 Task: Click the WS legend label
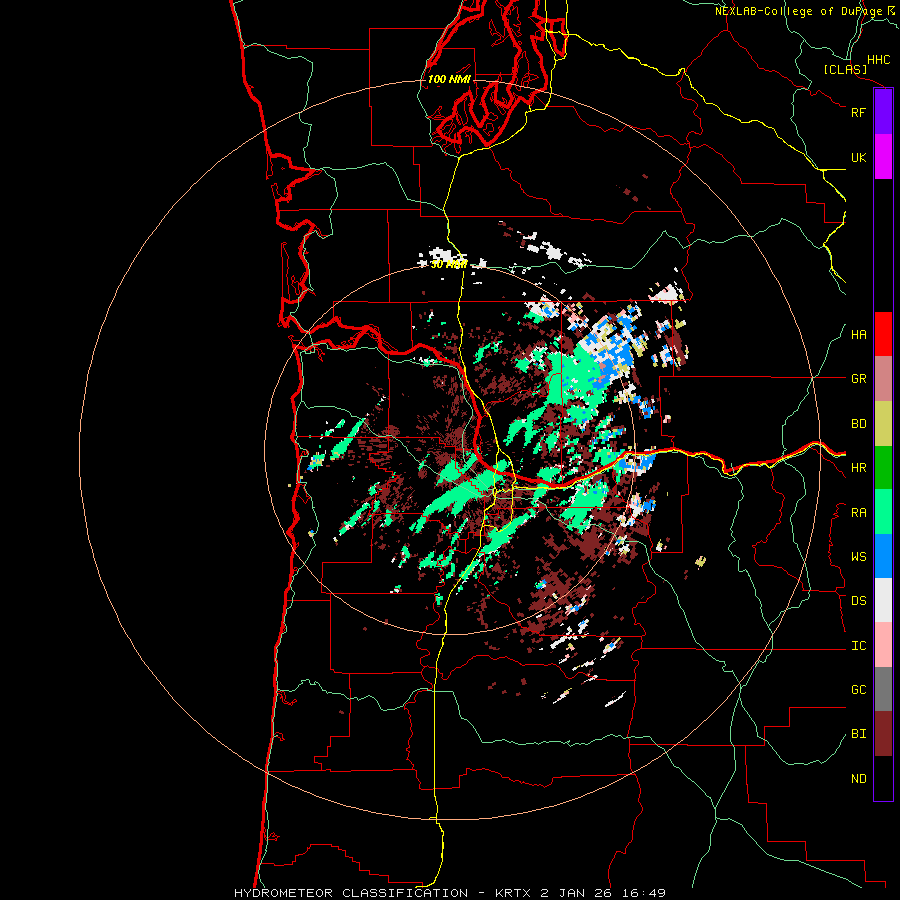point(858,557)
